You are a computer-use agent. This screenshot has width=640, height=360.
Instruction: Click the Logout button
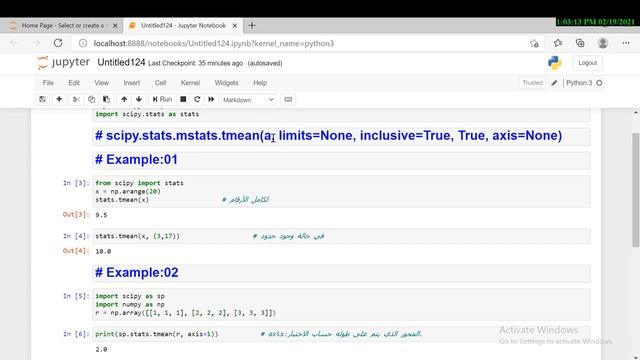tap(587, 63)
